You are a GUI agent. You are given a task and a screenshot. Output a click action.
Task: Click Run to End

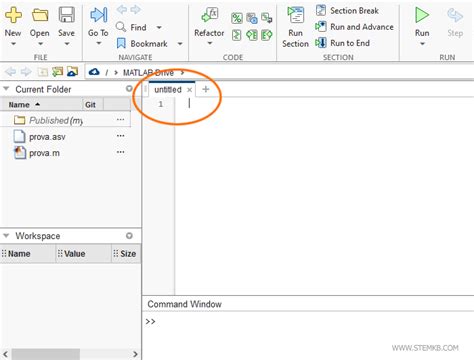343,43
